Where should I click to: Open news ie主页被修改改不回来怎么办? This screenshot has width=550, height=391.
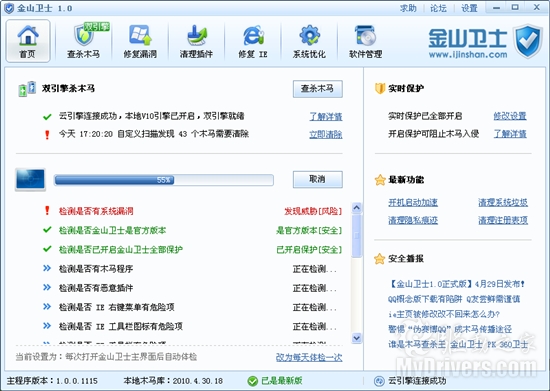pyautogui.click(x=444, y=314)
